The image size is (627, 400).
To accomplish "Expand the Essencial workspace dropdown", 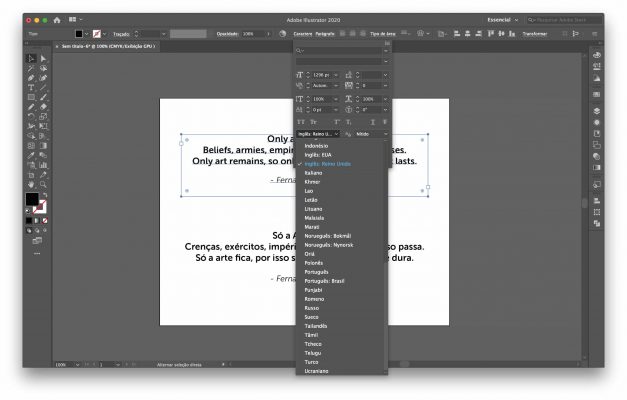I will (503, 20).
